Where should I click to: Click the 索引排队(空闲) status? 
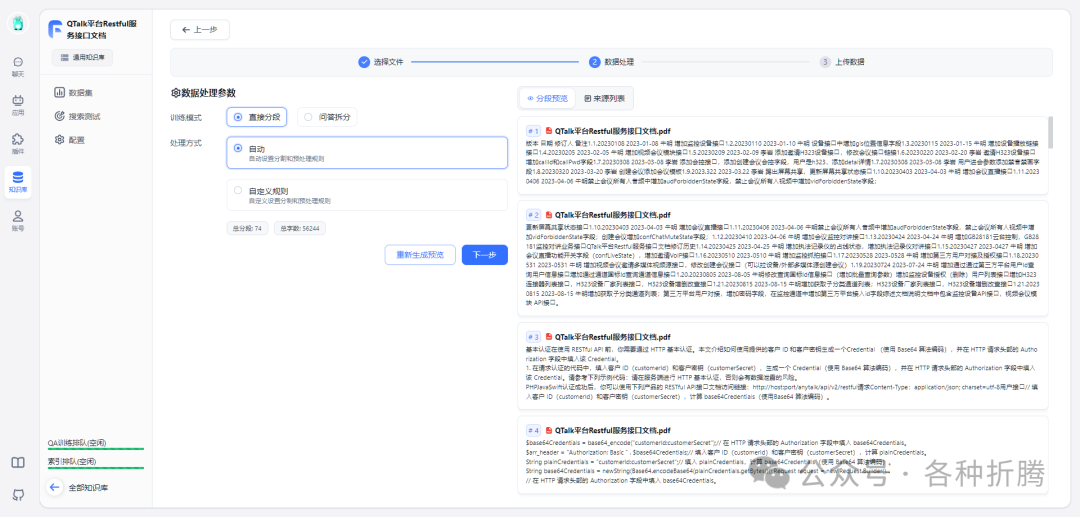[x=96, y=462]
